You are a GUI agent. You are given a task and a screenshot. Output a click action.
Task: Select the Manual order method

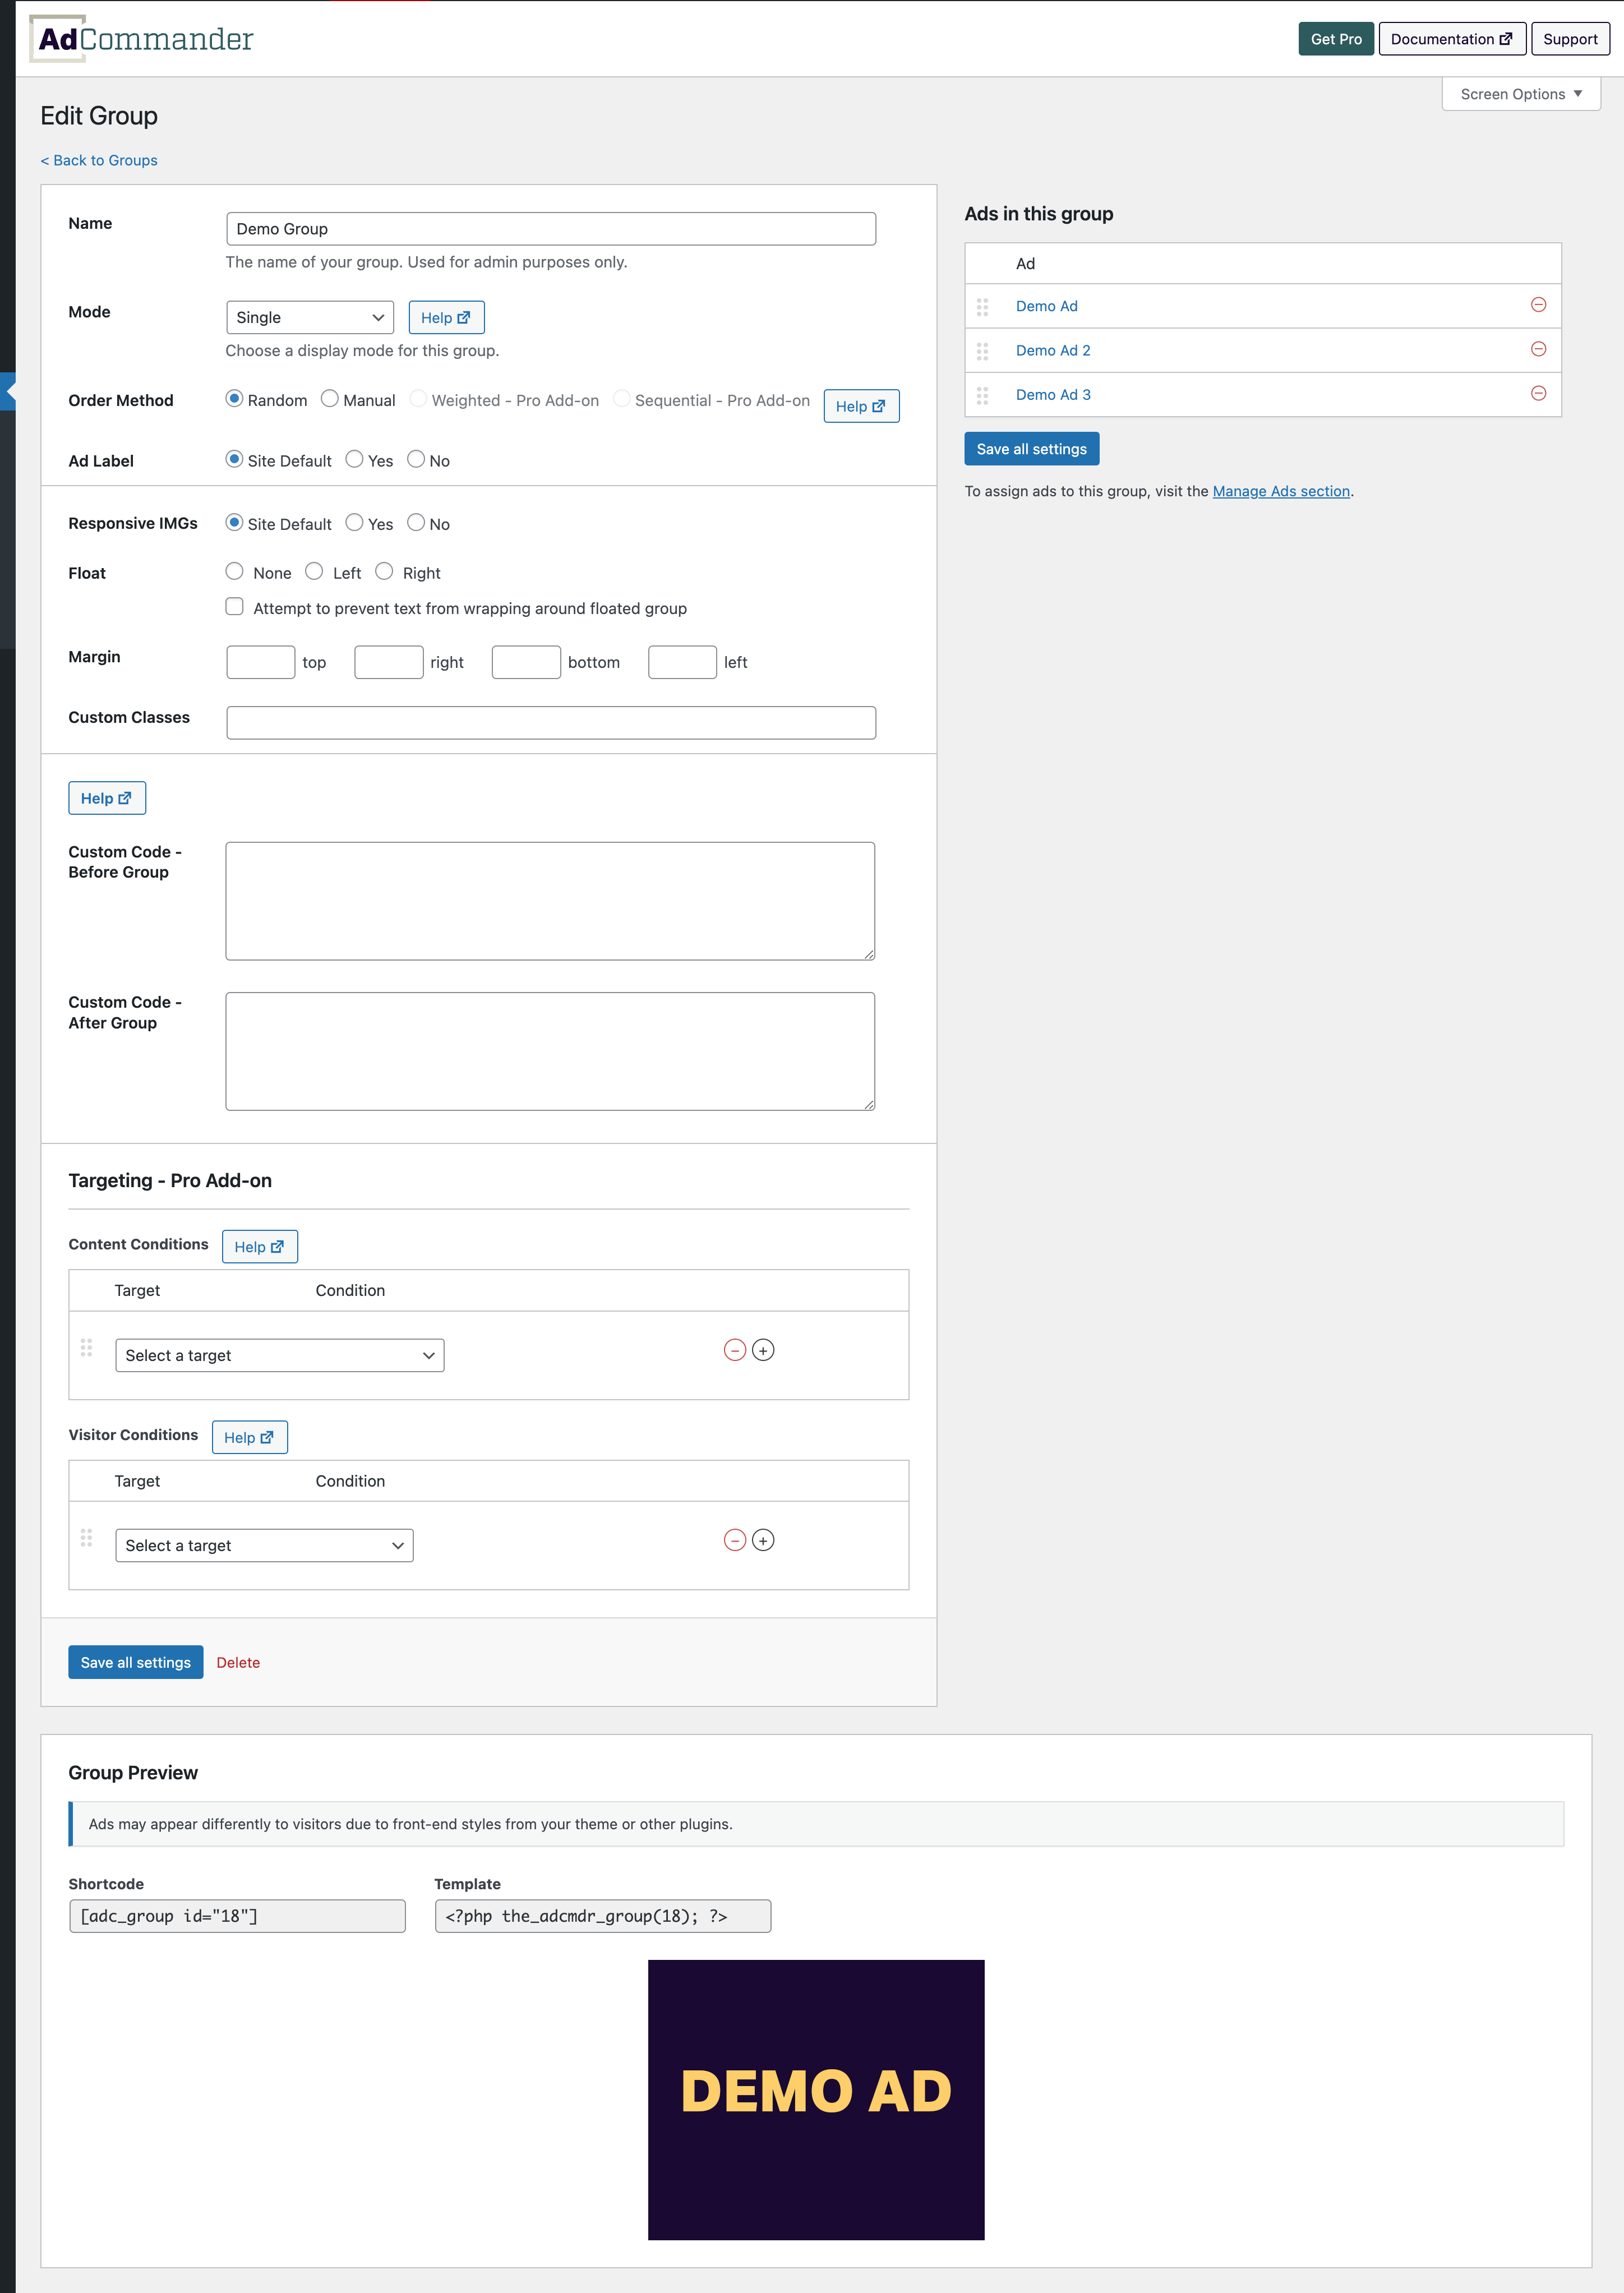(x=329, y=398)
